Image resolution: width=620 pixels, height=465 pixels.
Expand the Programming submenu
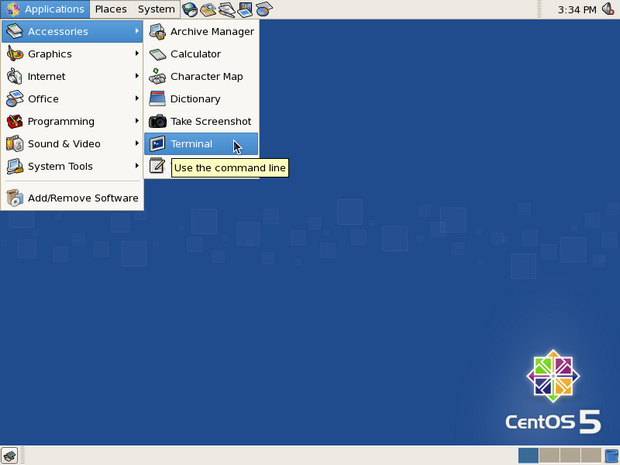[x=72, y=121]
